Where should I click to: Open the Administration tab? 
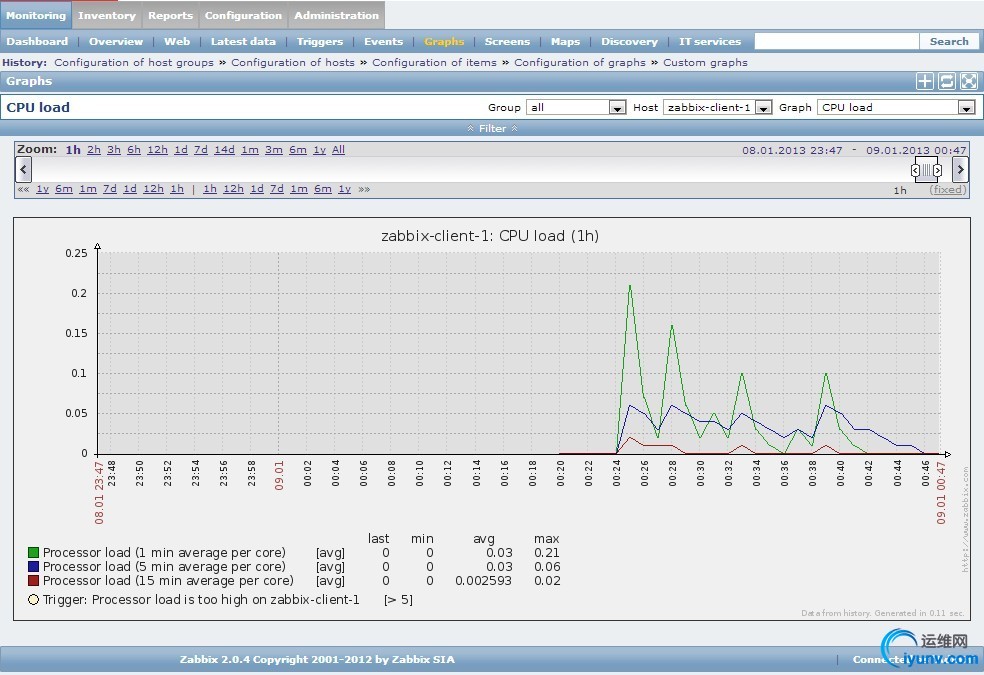[x=336, y=16]
